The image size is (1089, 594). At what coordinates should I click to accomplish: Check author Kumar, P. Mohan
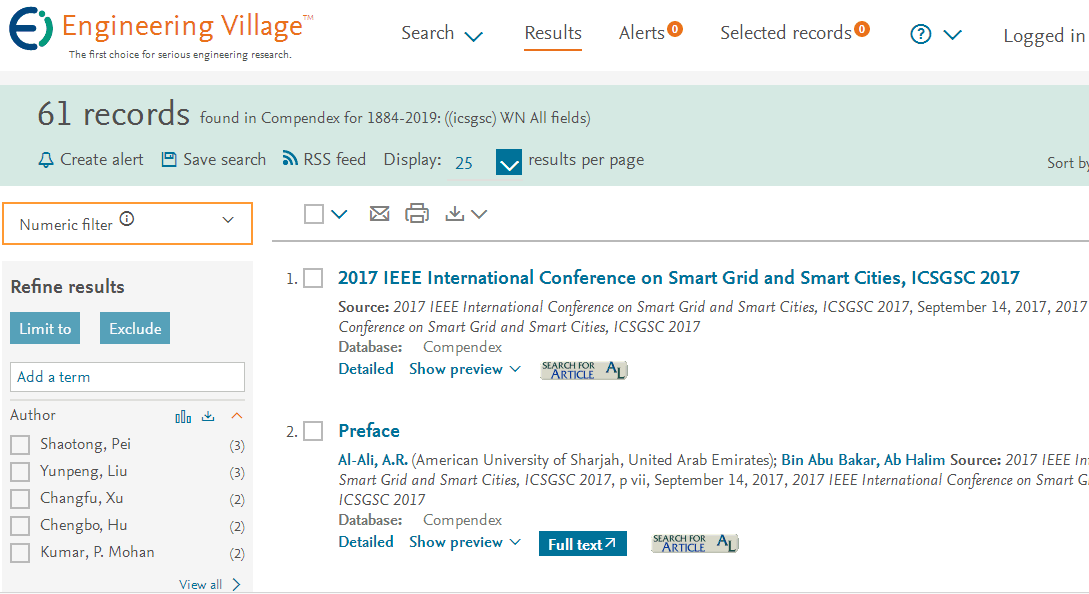point(20,553)
